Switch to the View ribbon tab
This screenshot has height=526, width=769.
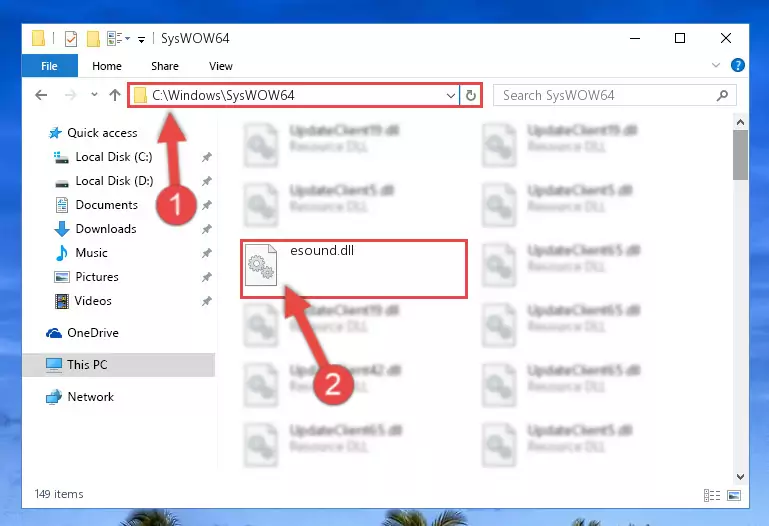[221, 66]
